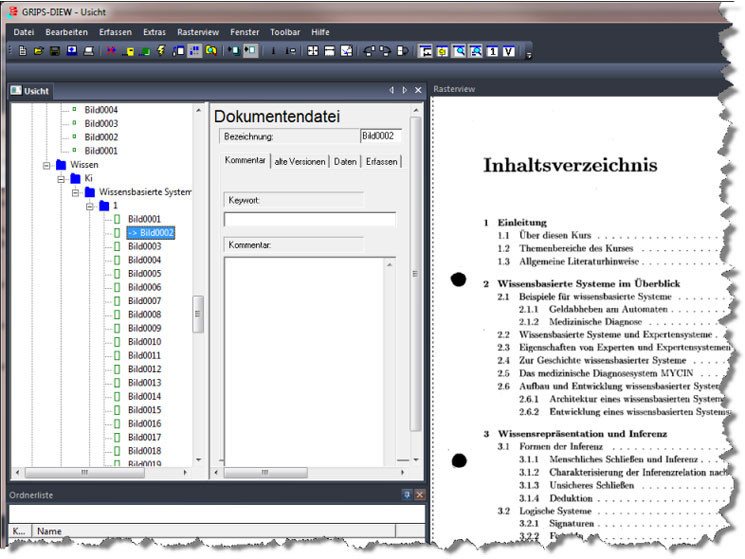Click the printer toolbar icon
Viewport: 745px width, 559px height.
tap(88, 50)
